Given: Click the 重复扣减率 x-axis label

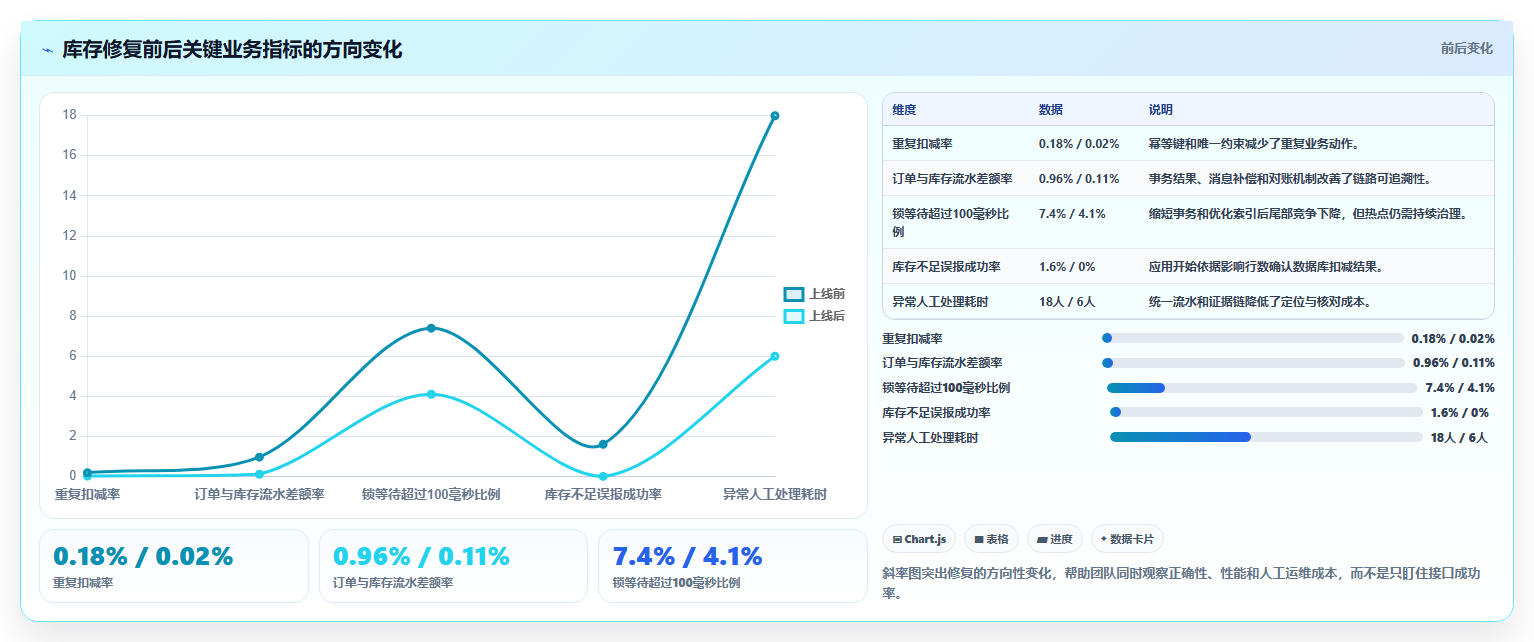Looking at the screenshot, I should click(x=87, y=495).
